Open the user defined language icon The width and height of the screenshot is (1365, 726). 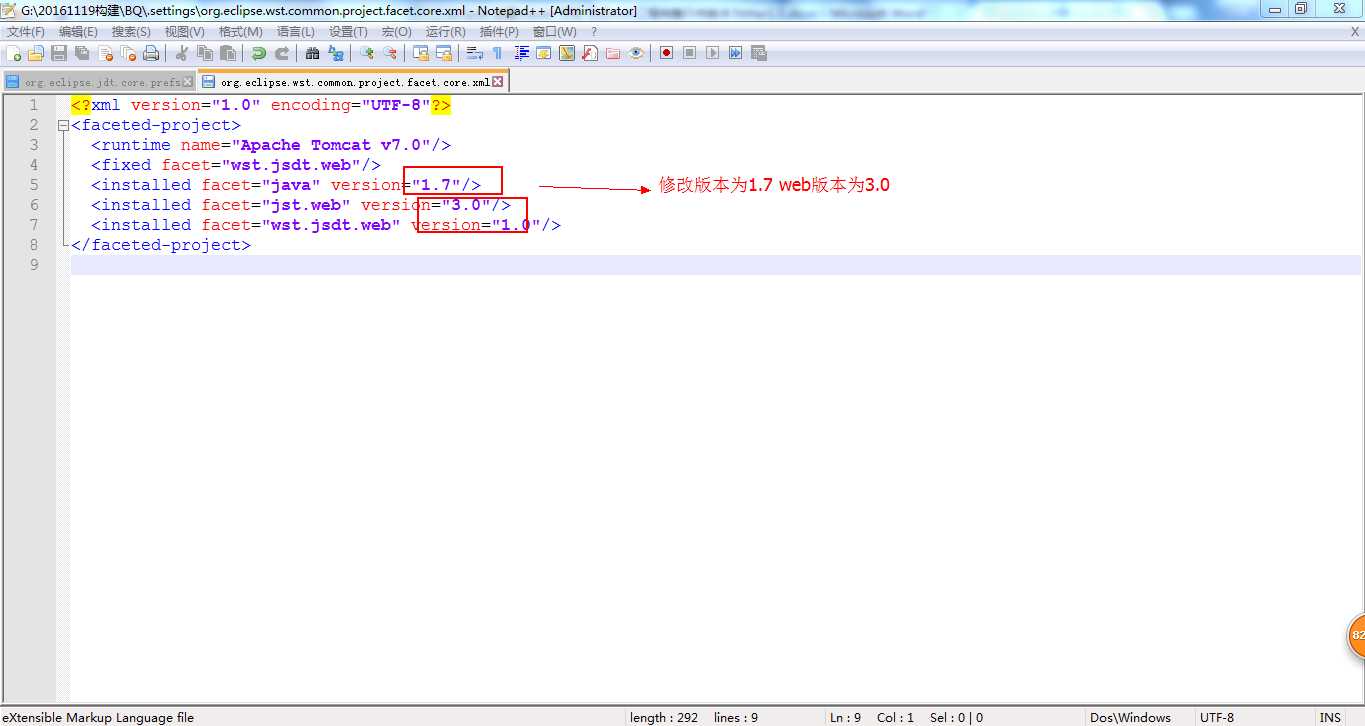pos(544,53)
